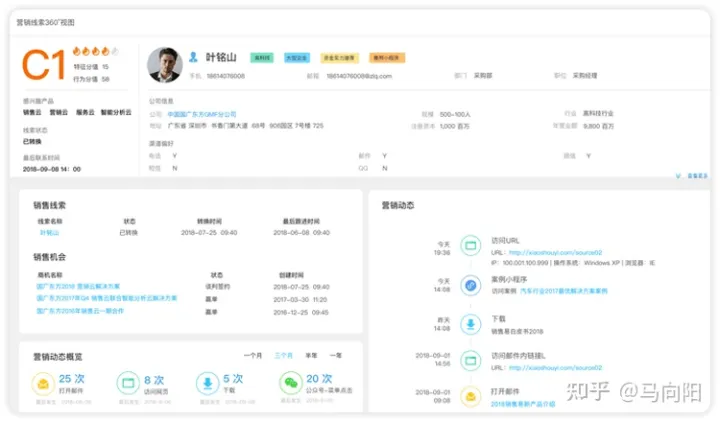Click the yellow 打开邮件 timeline icon
Screen dimensions: 720x422
point(471,398)
